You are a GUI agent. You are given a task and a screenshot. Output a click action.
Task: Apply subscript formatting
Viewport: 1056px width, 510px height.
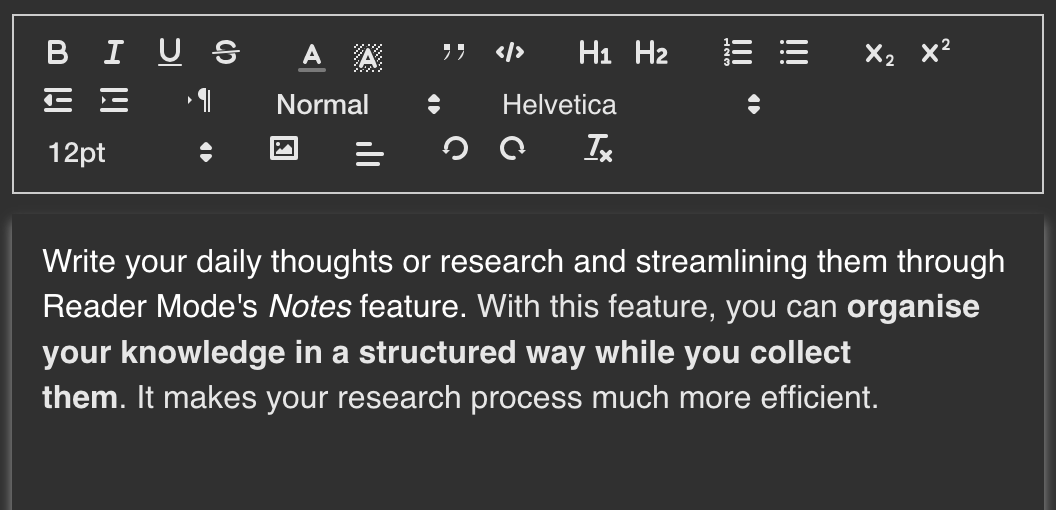pyautogui.click(x=880, y=53)
